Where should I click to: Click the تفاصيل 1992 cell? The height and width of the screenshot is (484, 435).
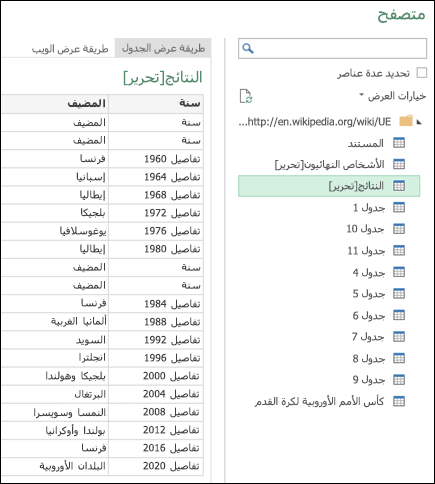click(x=156, y=340)
